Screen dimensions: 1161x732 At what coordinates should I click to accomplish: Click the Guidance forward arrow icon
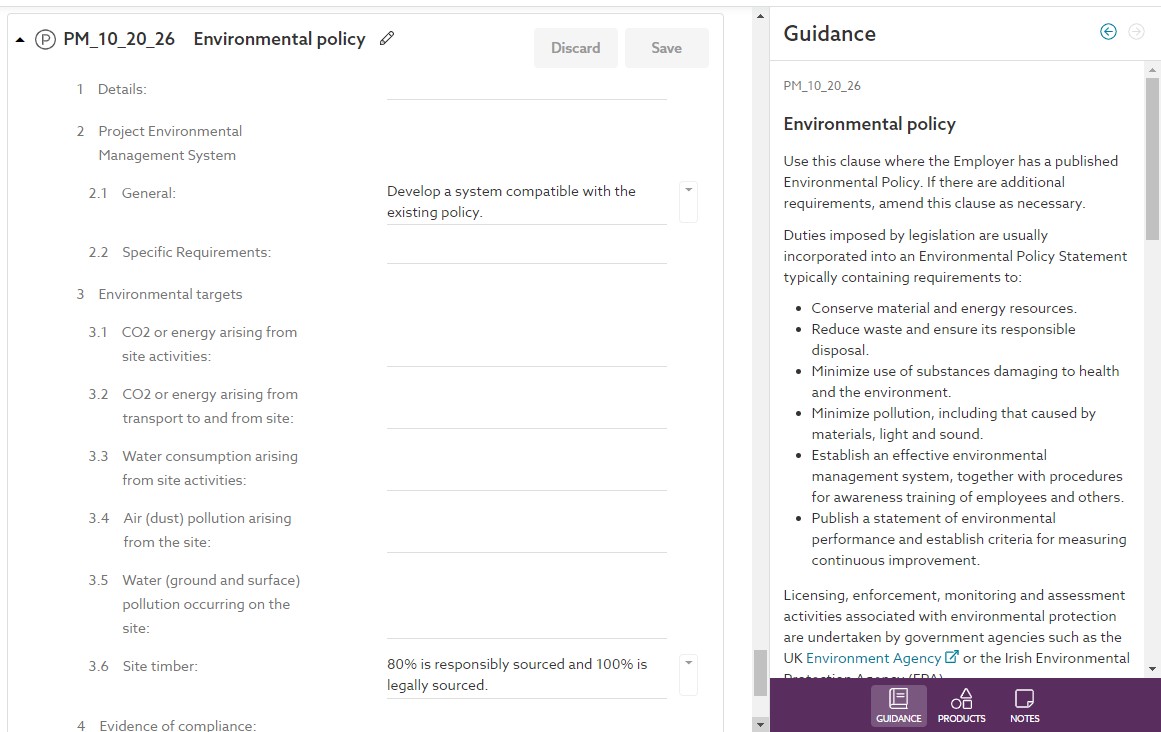click(x=1136, y=32)
